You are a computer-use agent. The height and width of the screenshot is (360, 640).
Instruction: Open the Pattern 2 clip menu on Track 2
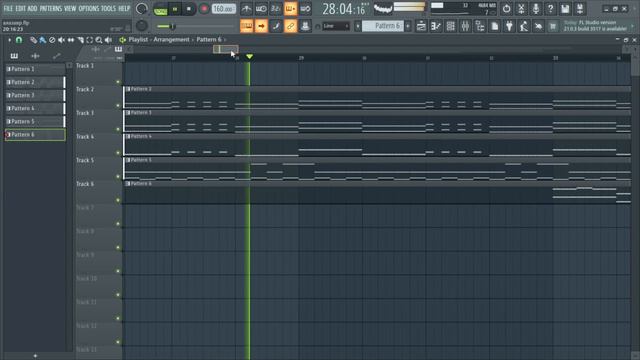[128, 89]
